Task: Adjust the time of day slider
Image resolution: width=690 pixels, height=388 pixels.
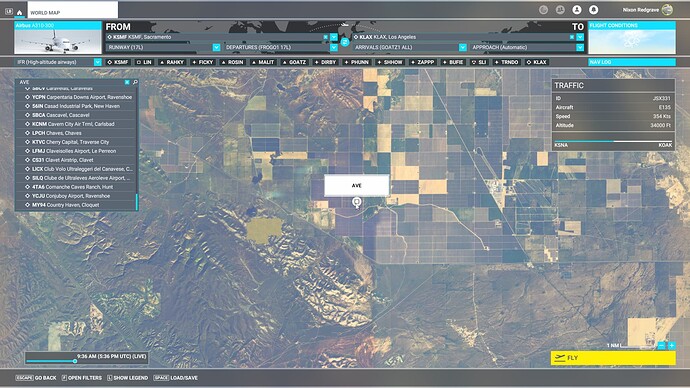Action: coord(75,361)
